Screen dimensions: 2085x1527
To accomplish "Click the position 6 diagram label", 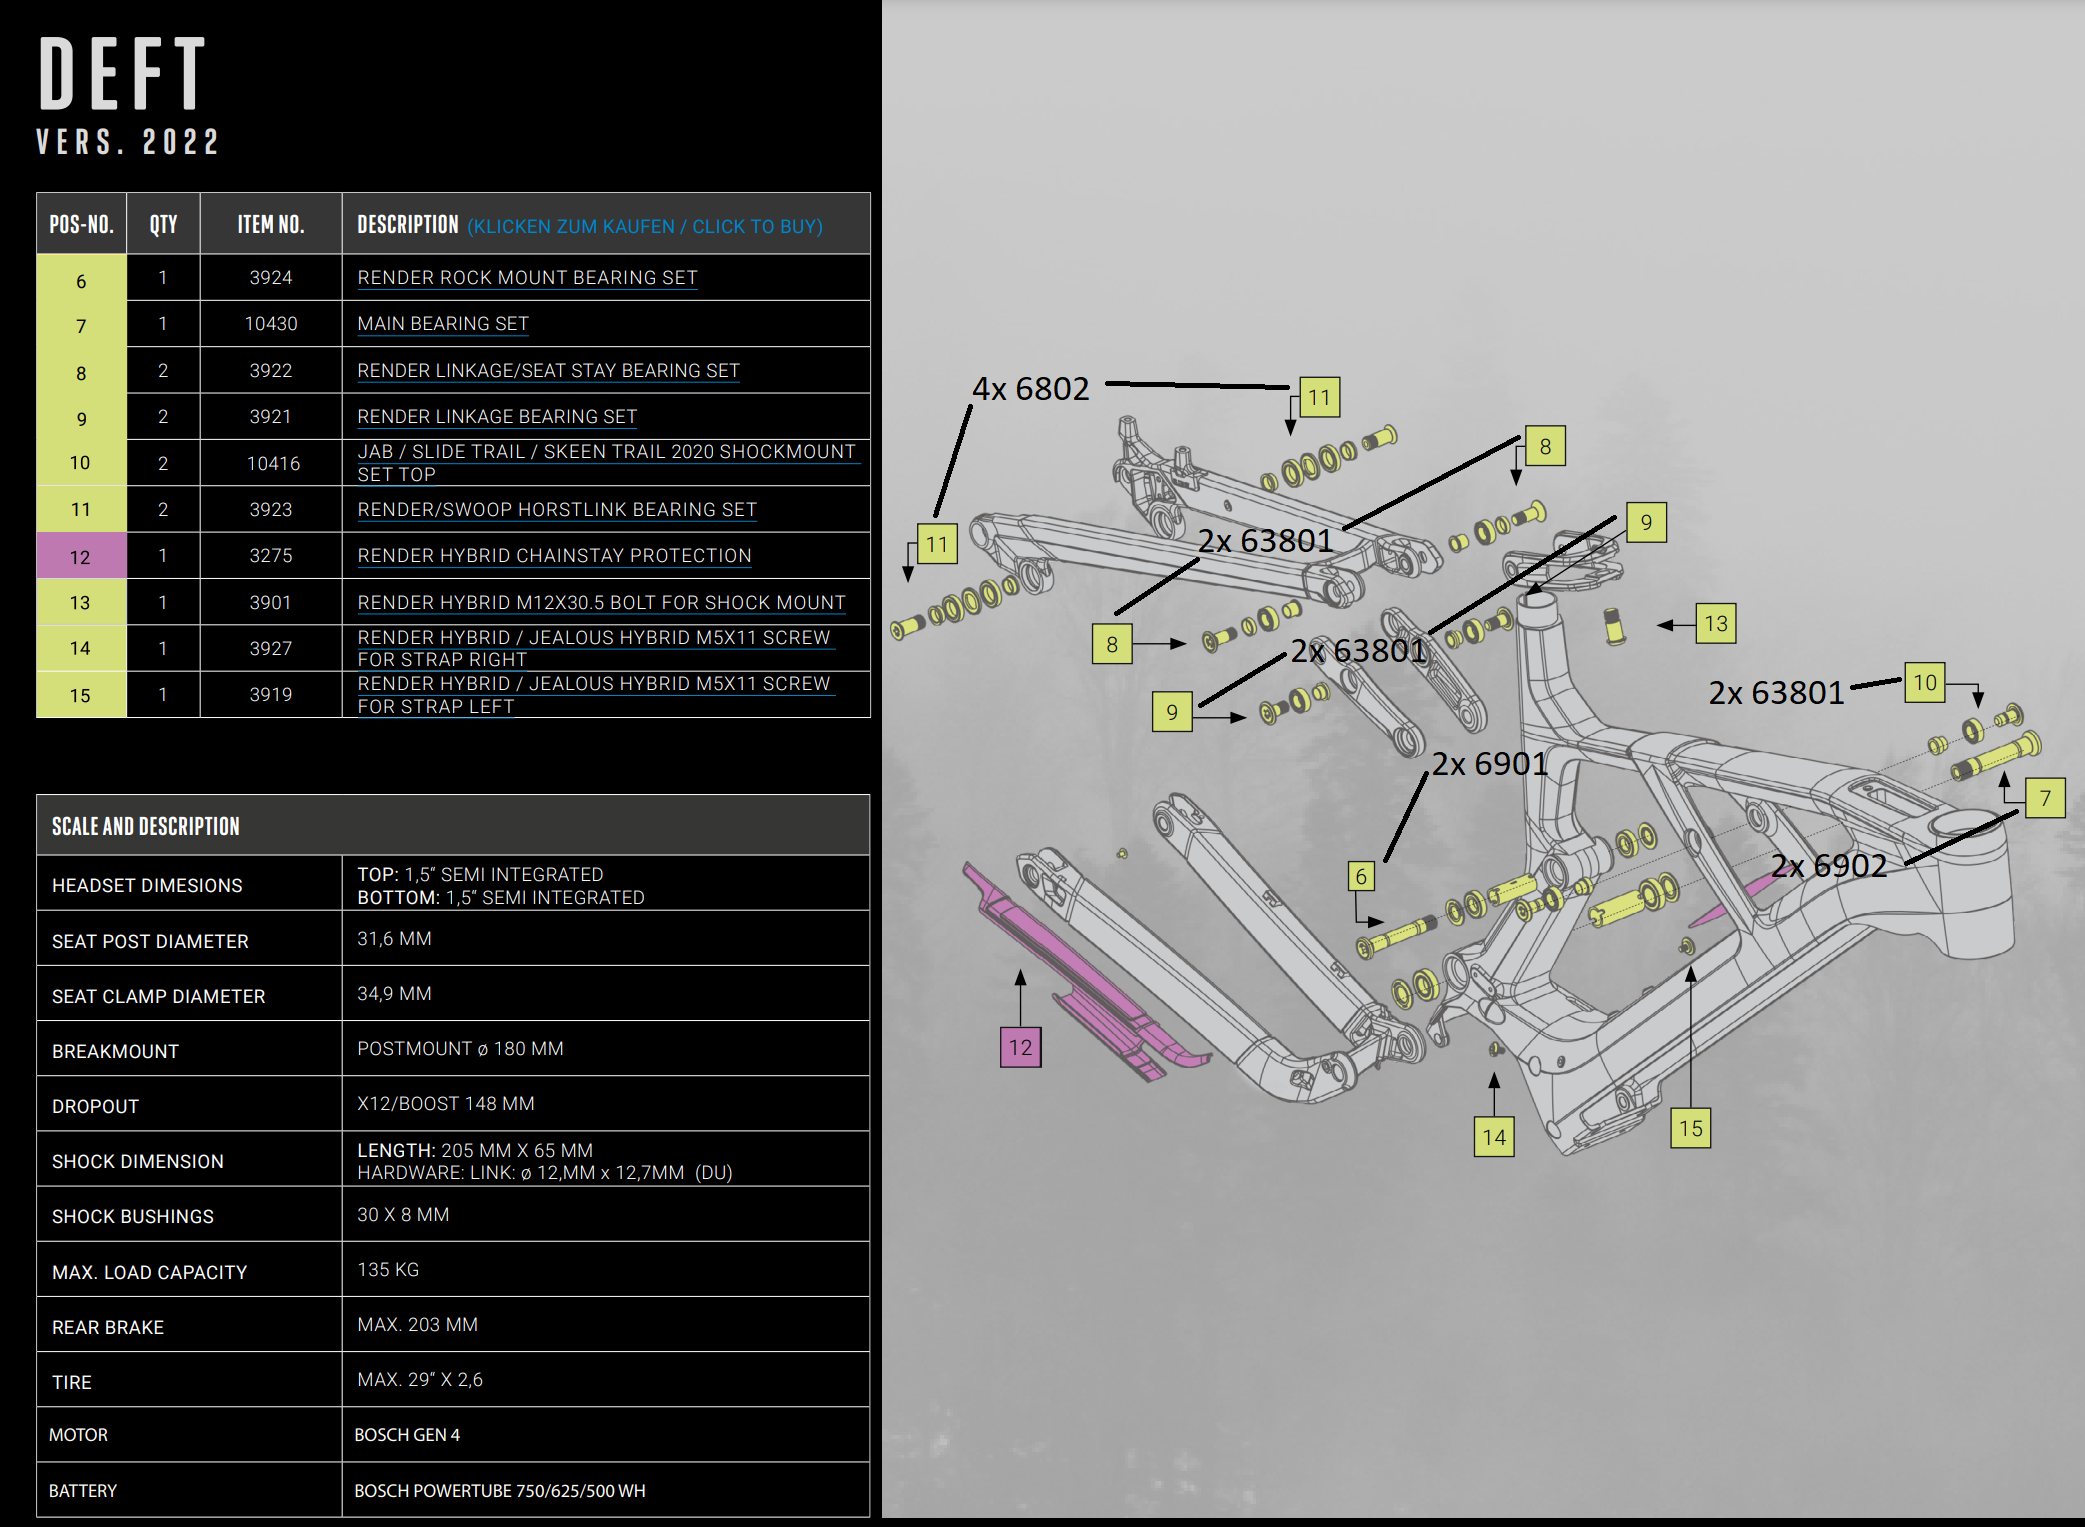I will (1360, 877).
